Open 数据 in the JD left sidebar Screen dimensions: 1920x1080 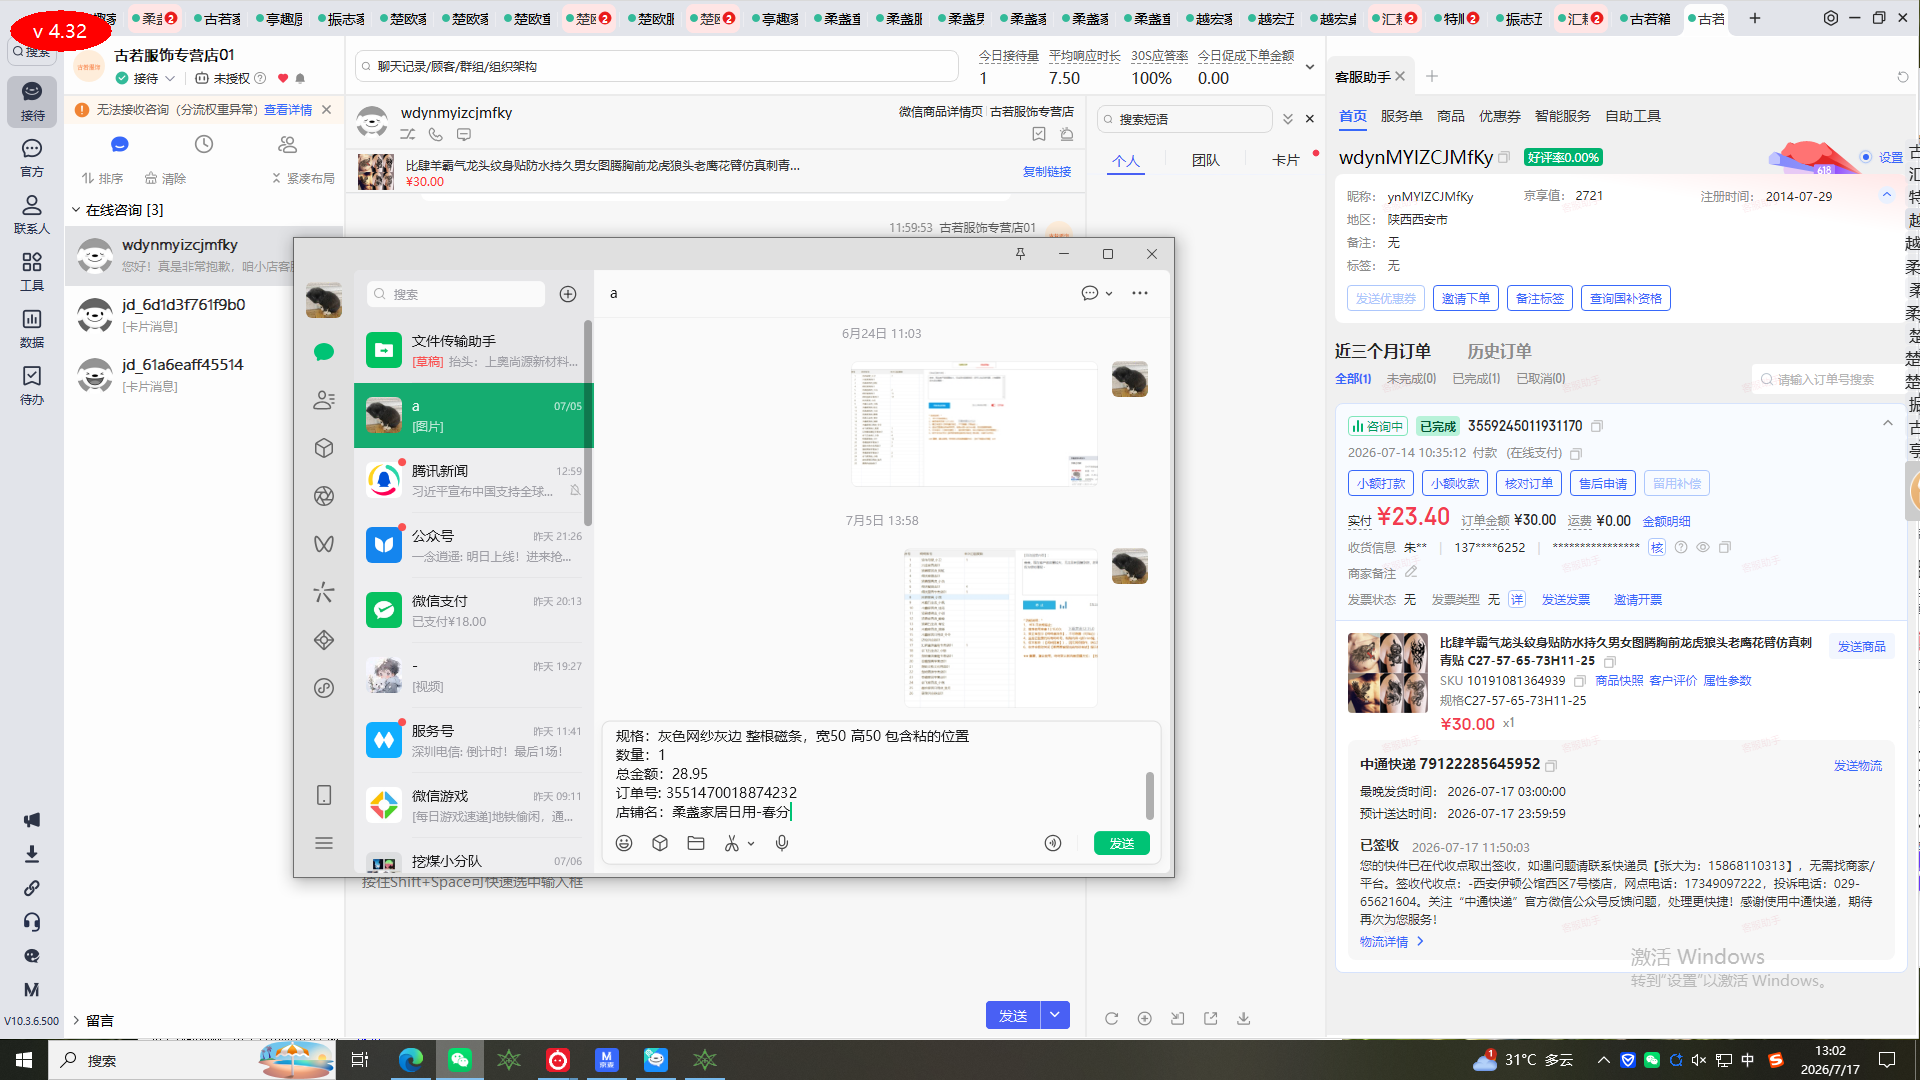[32, 328]
